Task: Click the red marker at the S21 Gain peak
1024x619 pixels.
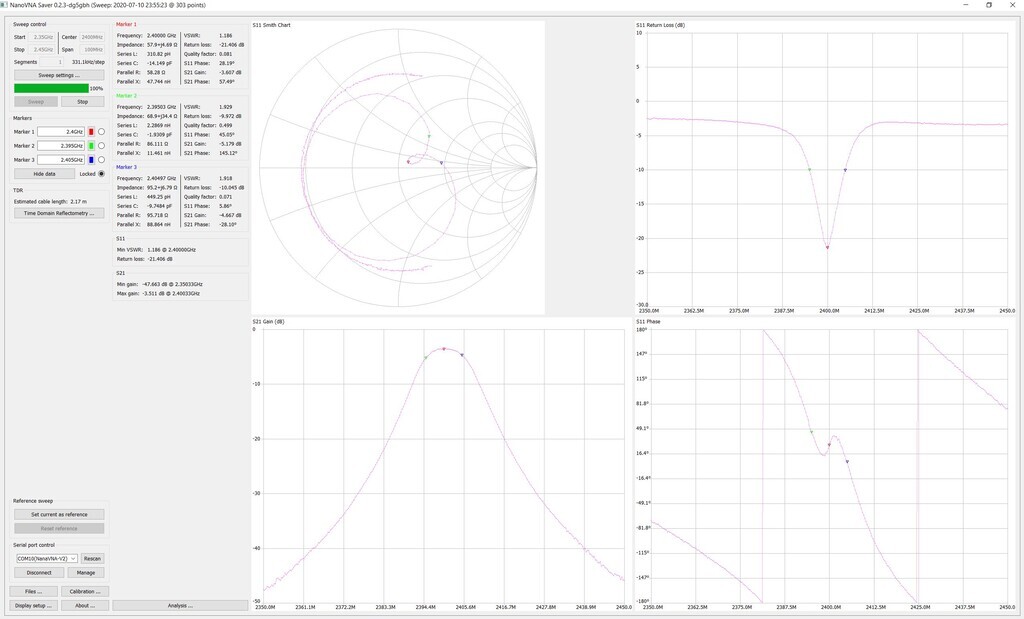Action: tap(444, 349)
